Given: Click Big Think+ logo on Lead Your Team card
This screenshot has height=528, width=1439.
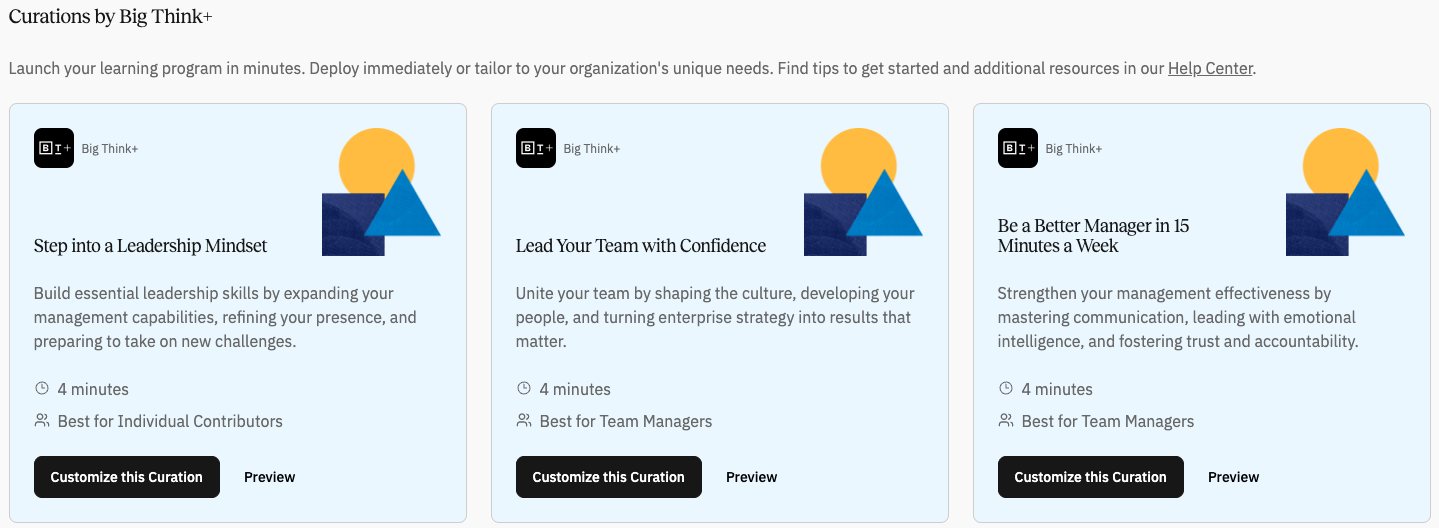Looking at the screenshot, I should tap(536, 148).
